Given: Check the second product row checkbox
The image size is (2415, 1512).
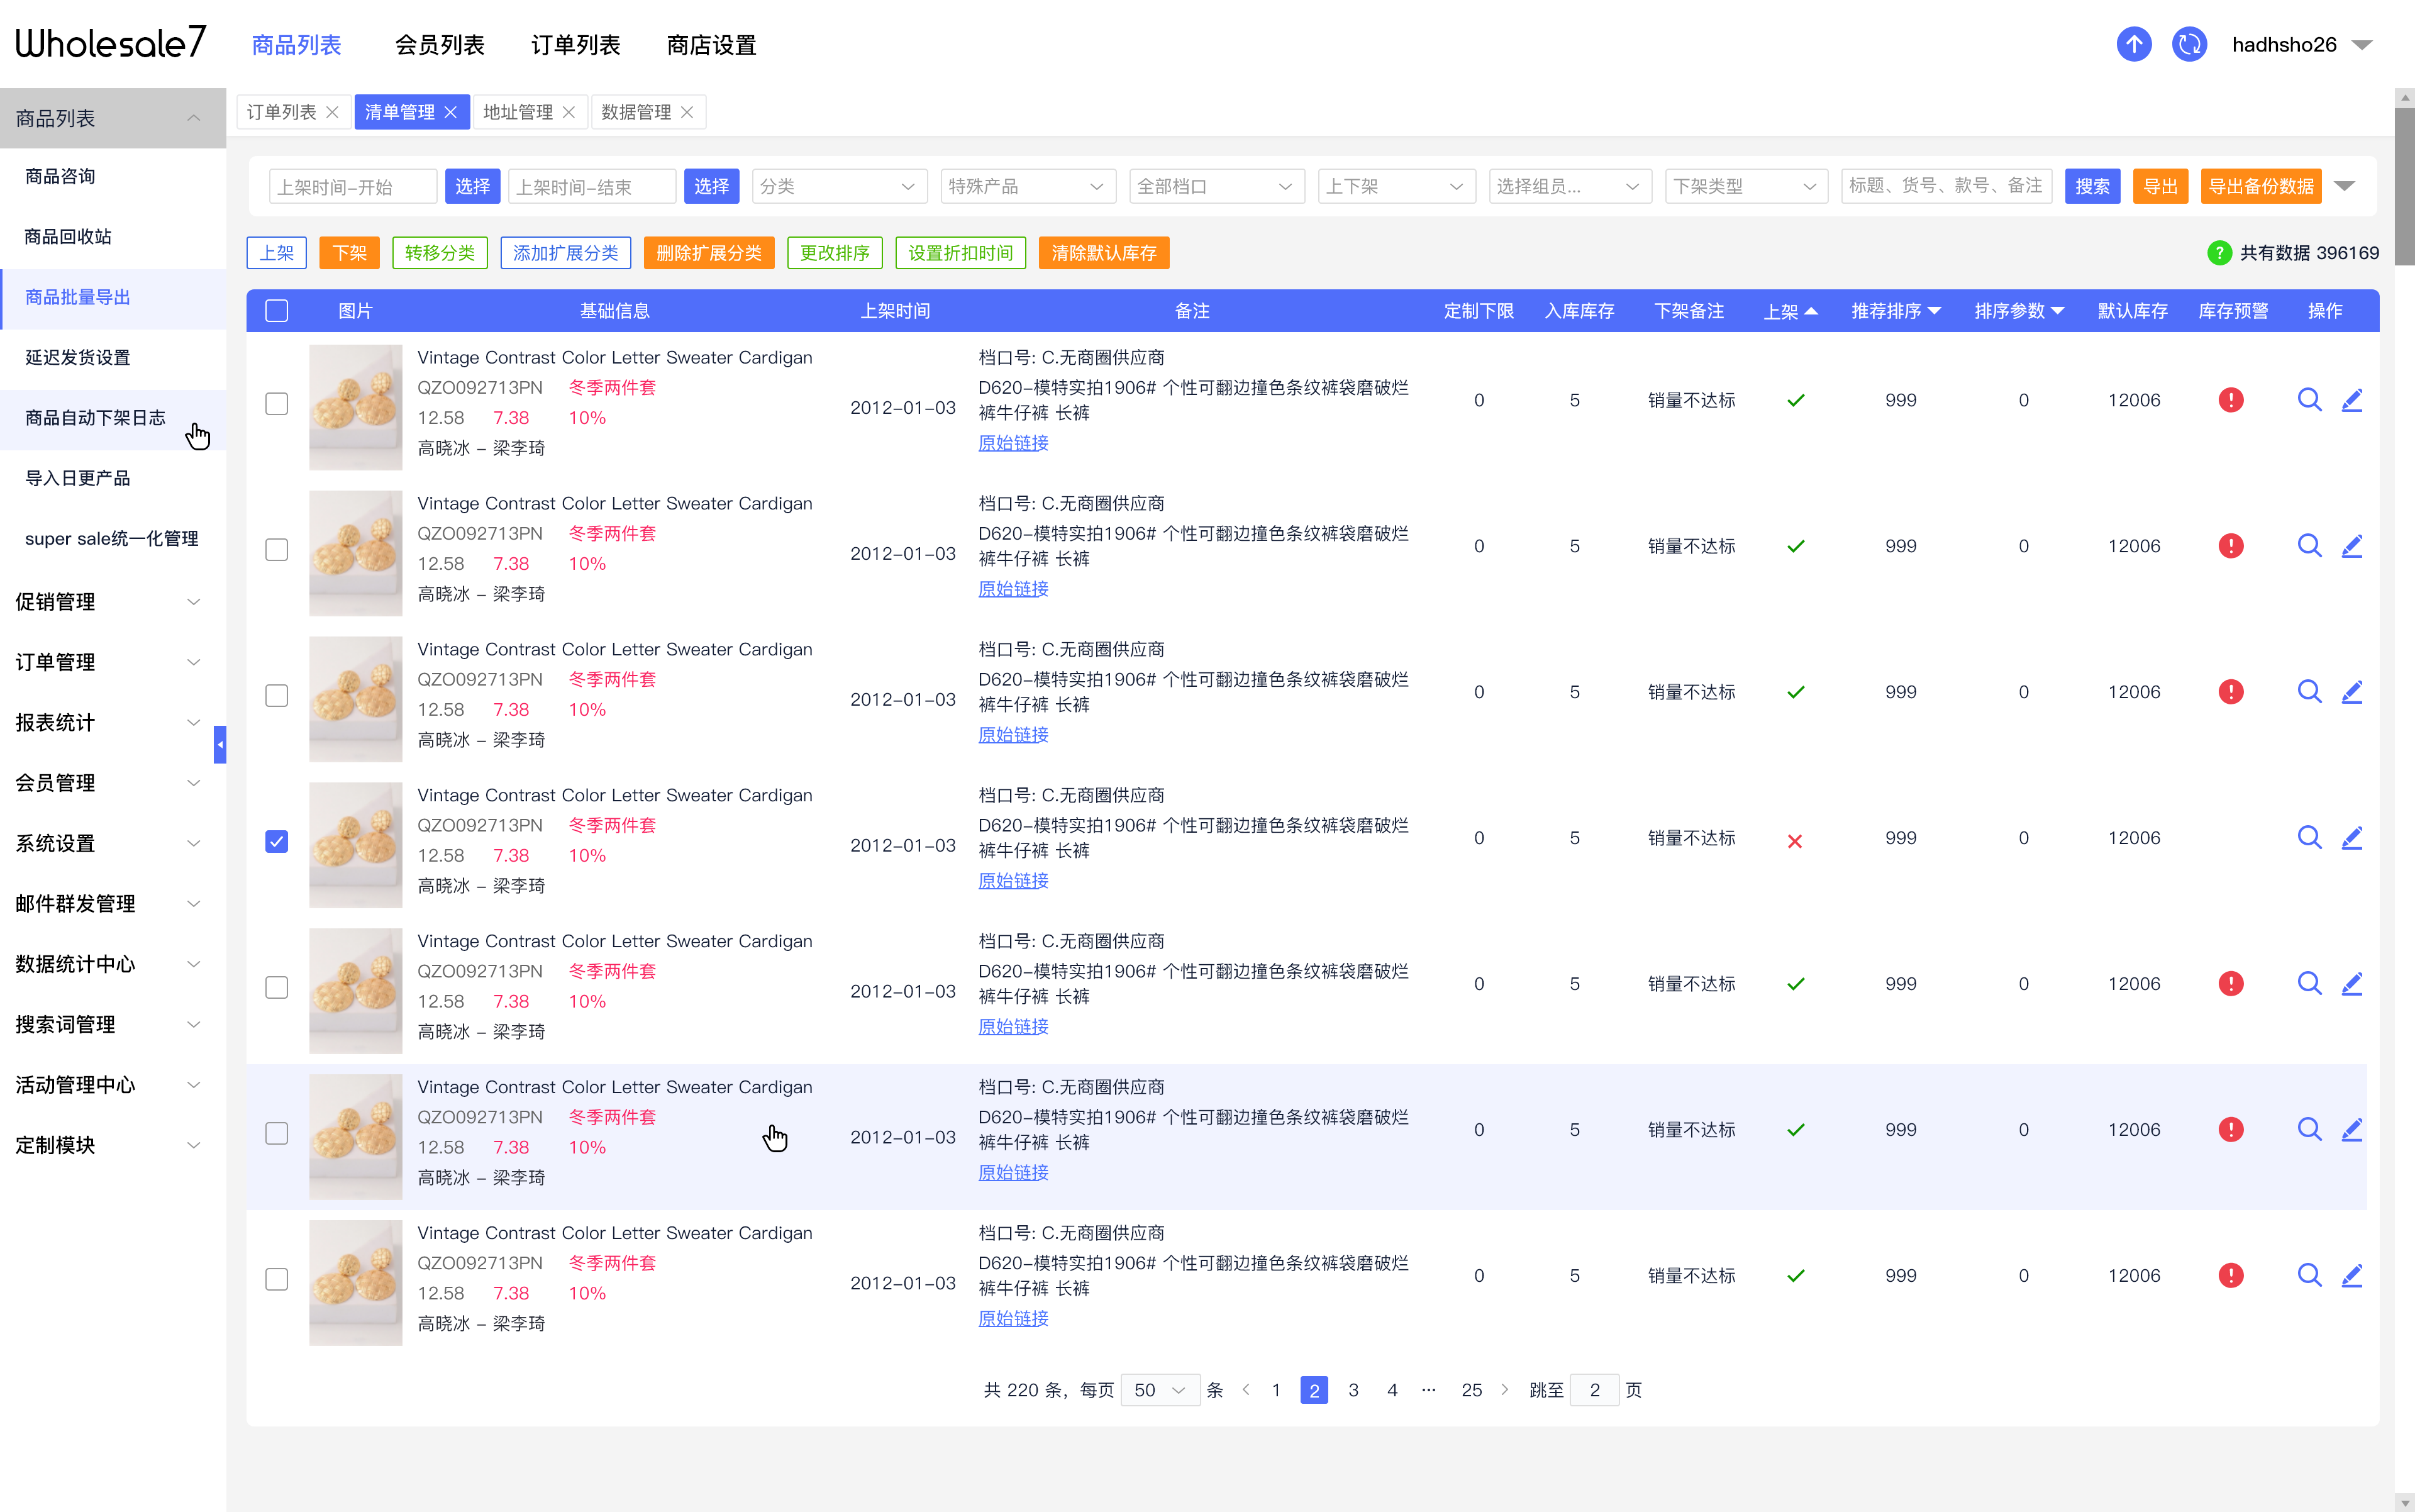Looking at the screenshot, I should tap(277, 550).
